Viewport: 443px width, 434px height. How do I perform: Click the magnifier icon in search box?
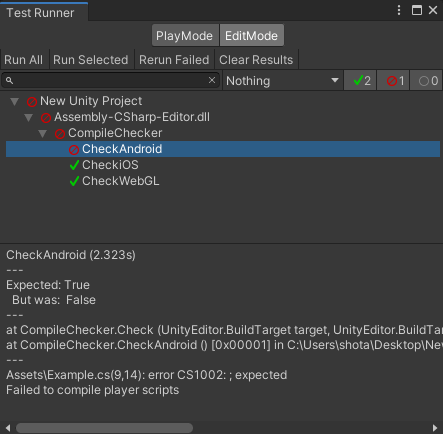10,80
